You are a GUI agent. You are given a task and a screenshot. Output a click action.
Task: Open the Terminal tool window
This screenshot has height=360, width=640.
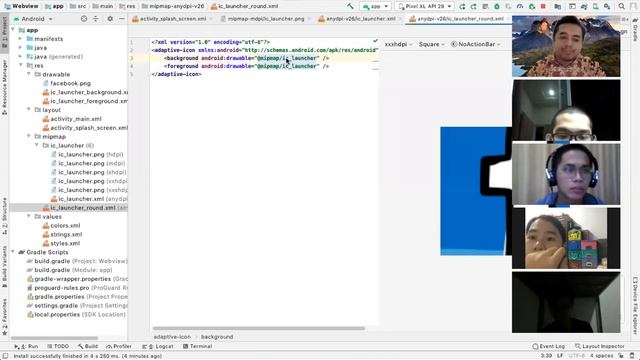pos(197,346)
